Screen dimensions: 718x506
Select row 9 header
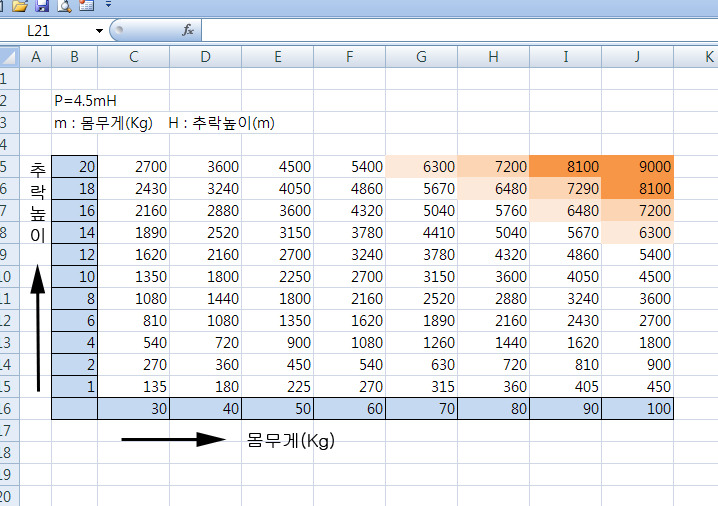[9, 255]
